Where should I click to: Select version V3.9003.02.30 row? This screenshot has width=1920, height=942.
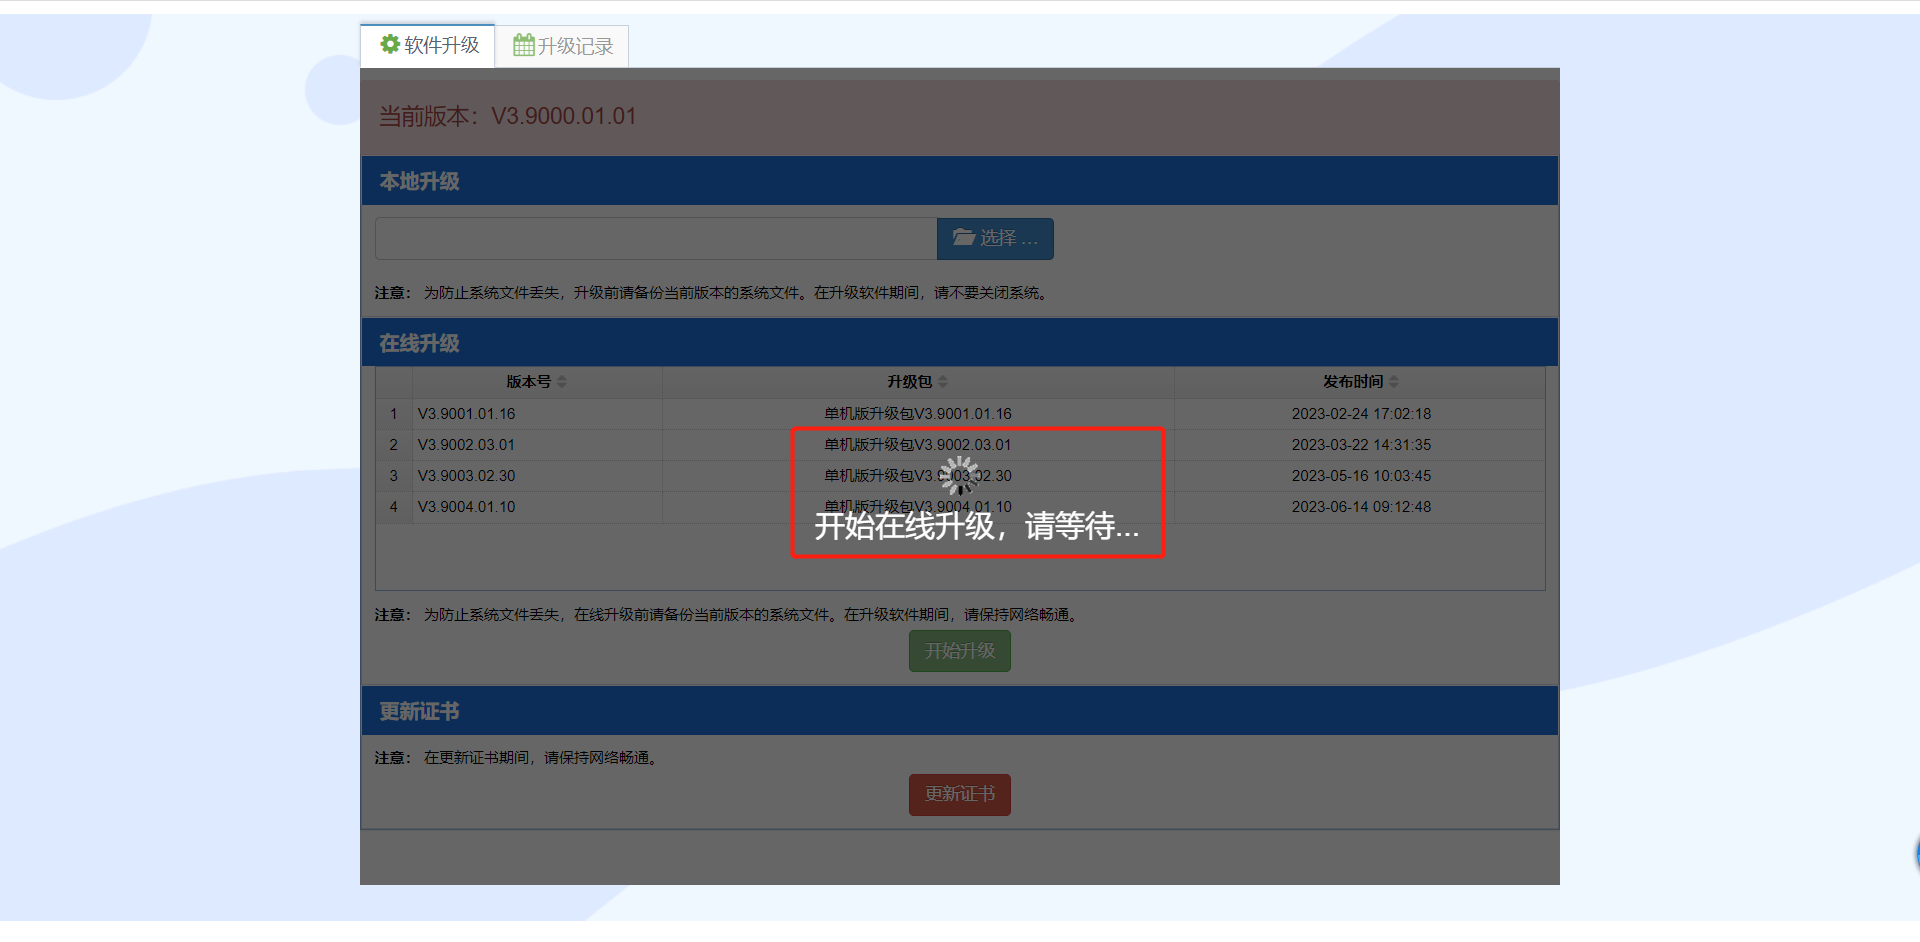click(x=960, y=476)
